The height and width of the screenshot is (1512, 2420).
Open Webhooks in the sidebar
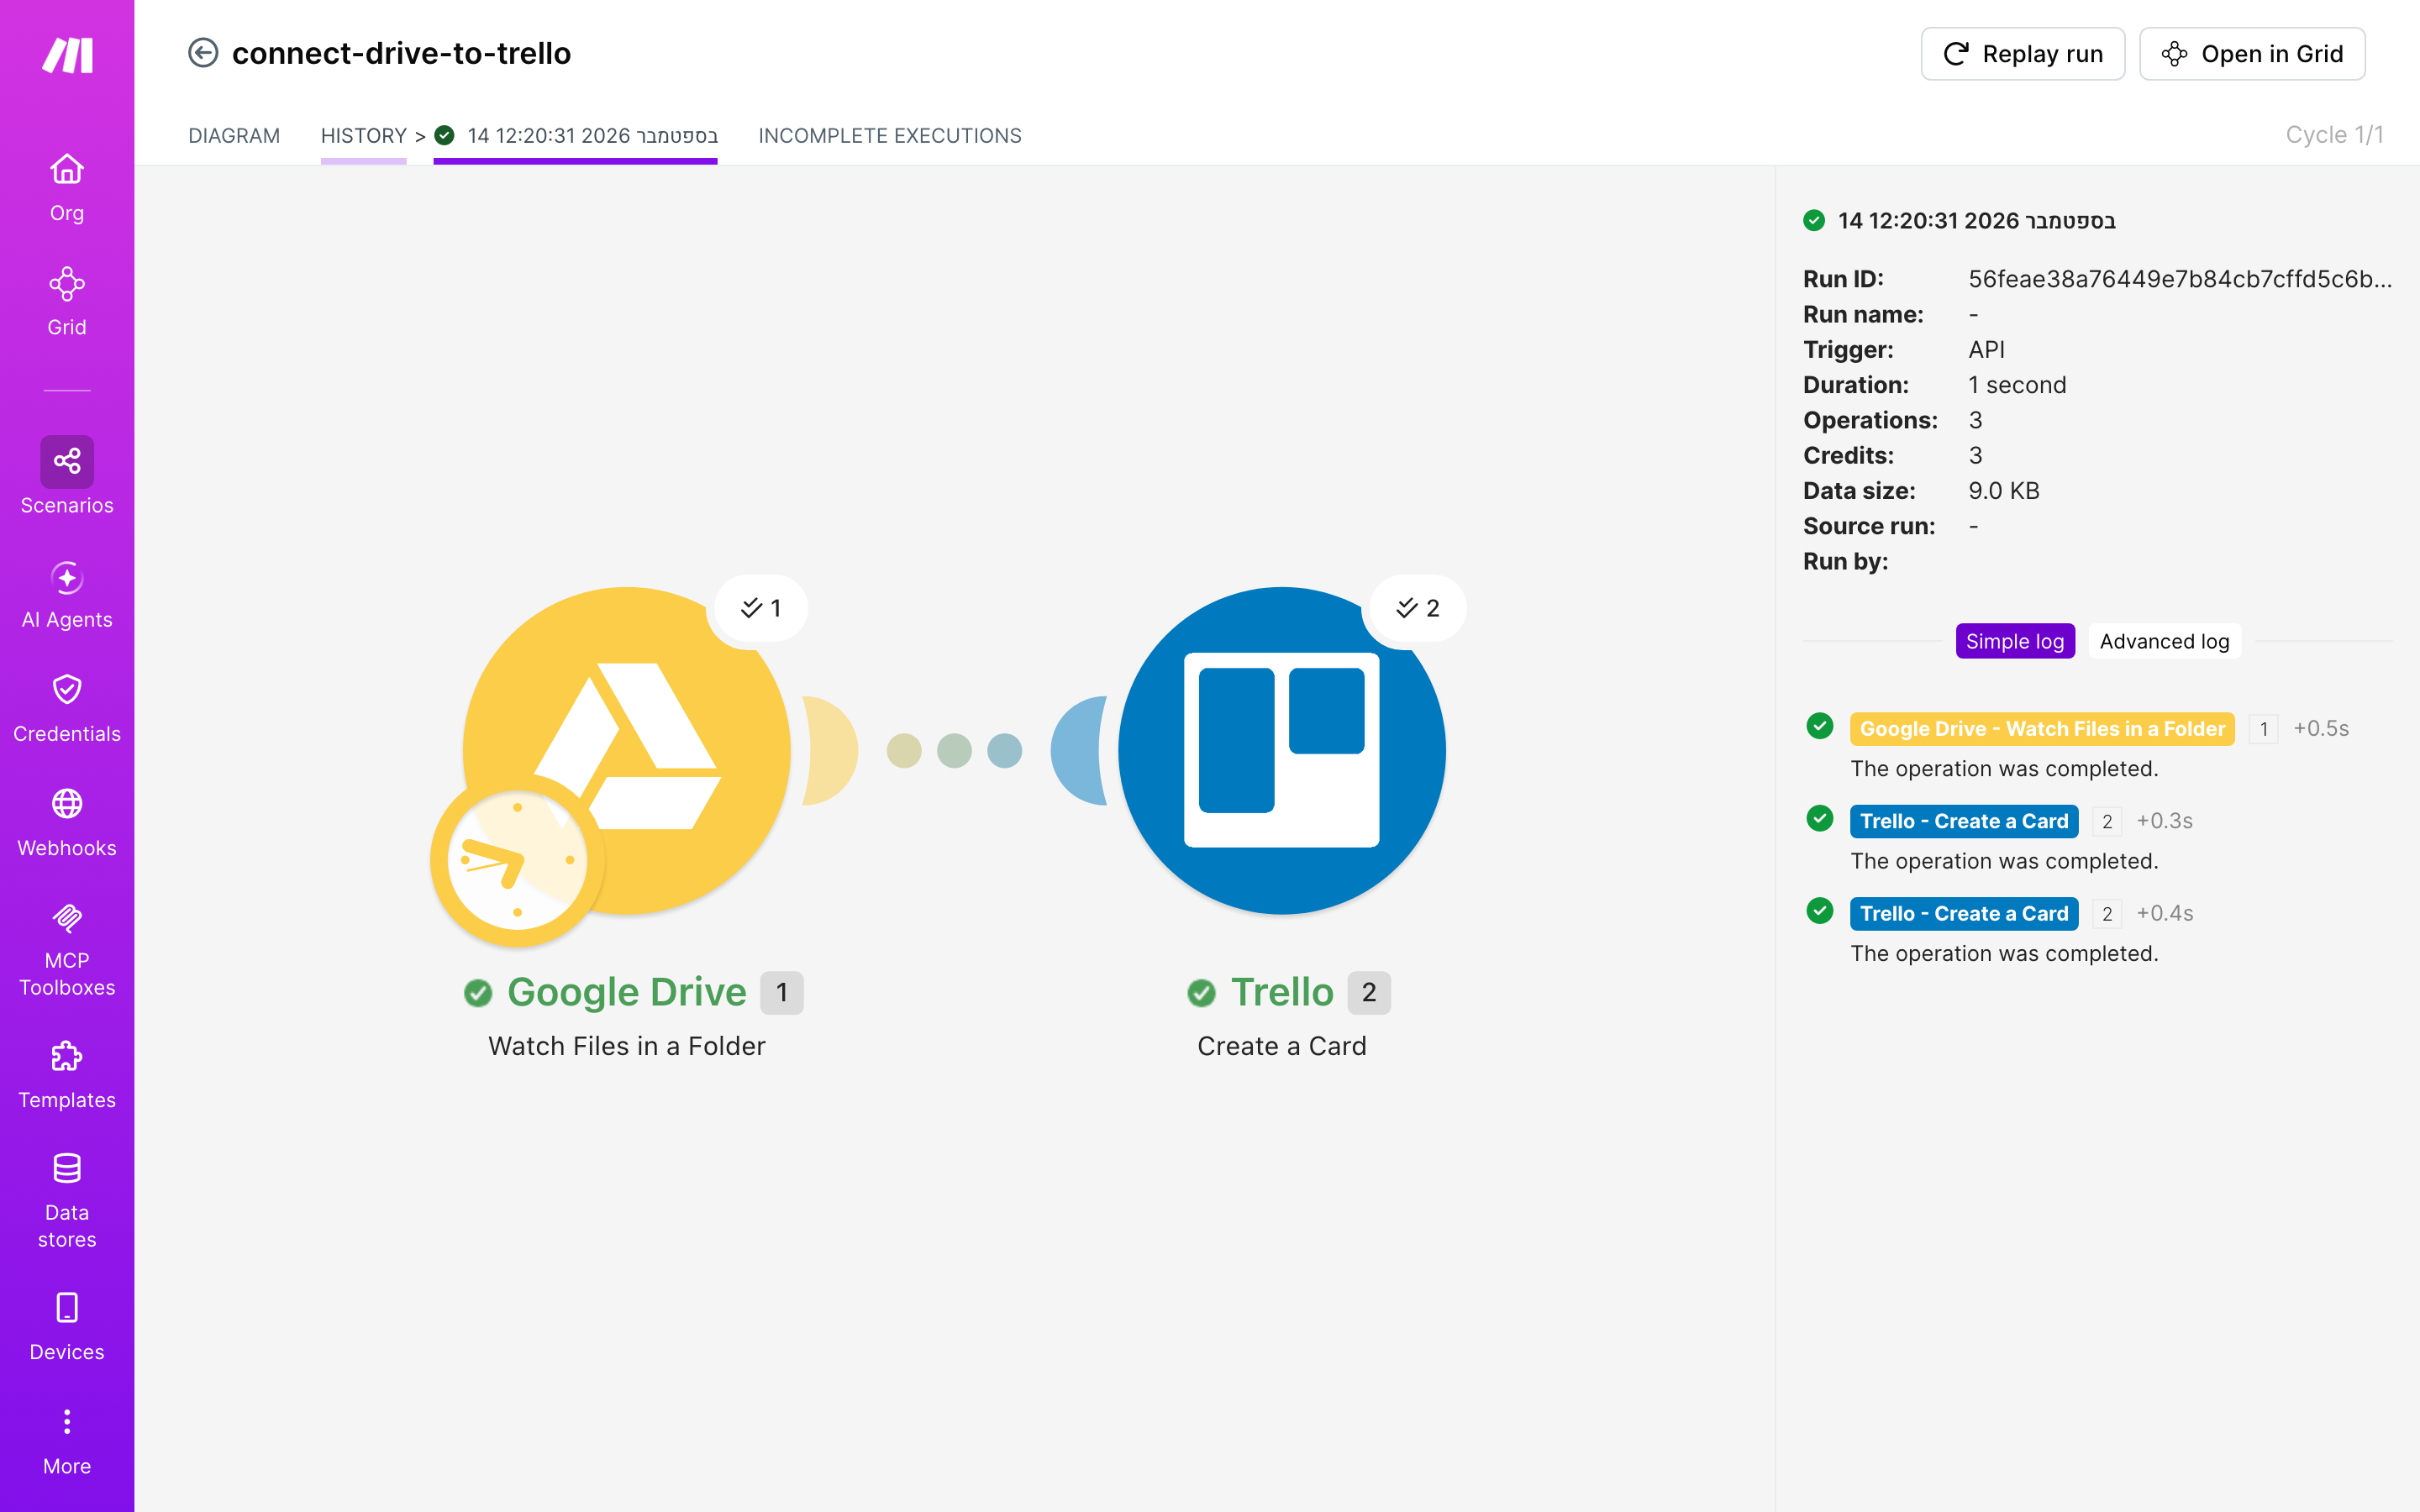pos(67,823)
